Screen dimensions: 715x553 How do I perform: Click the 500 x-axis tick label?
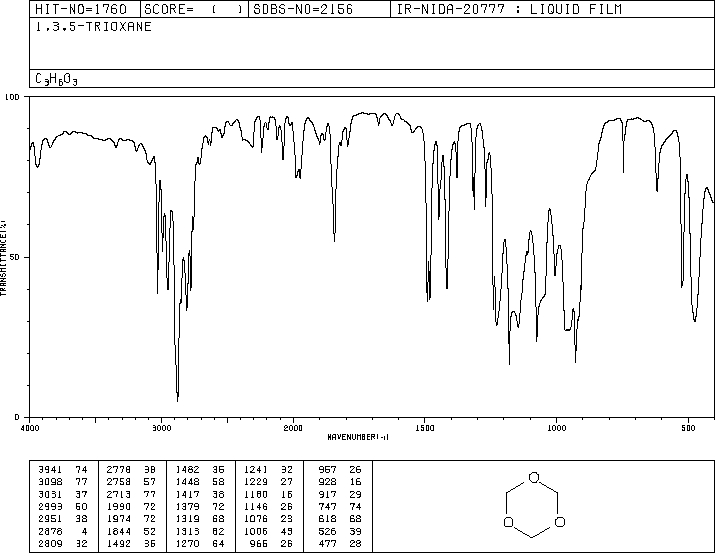coord(688,428)
